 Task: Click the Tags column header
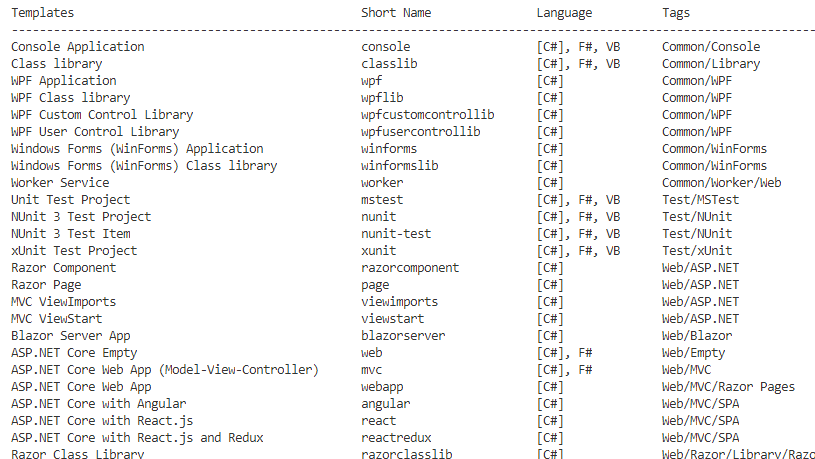tap(676, 13)
